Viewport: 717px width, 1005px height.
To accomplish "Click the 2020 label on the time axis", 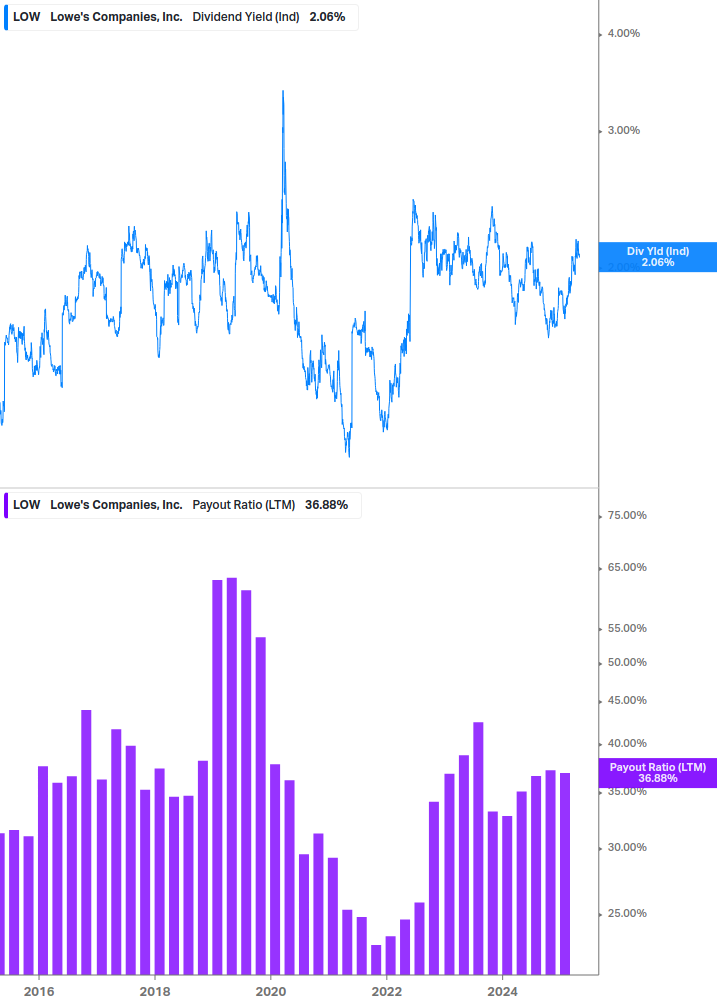I will point(271,992).
